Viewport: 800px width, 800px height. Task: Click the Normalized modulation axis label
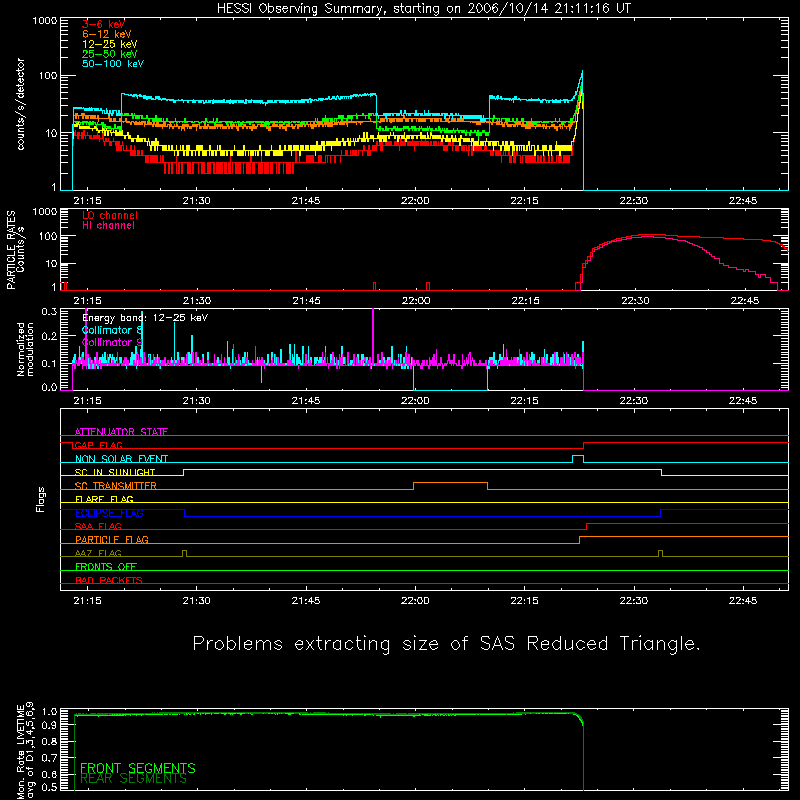25,349
